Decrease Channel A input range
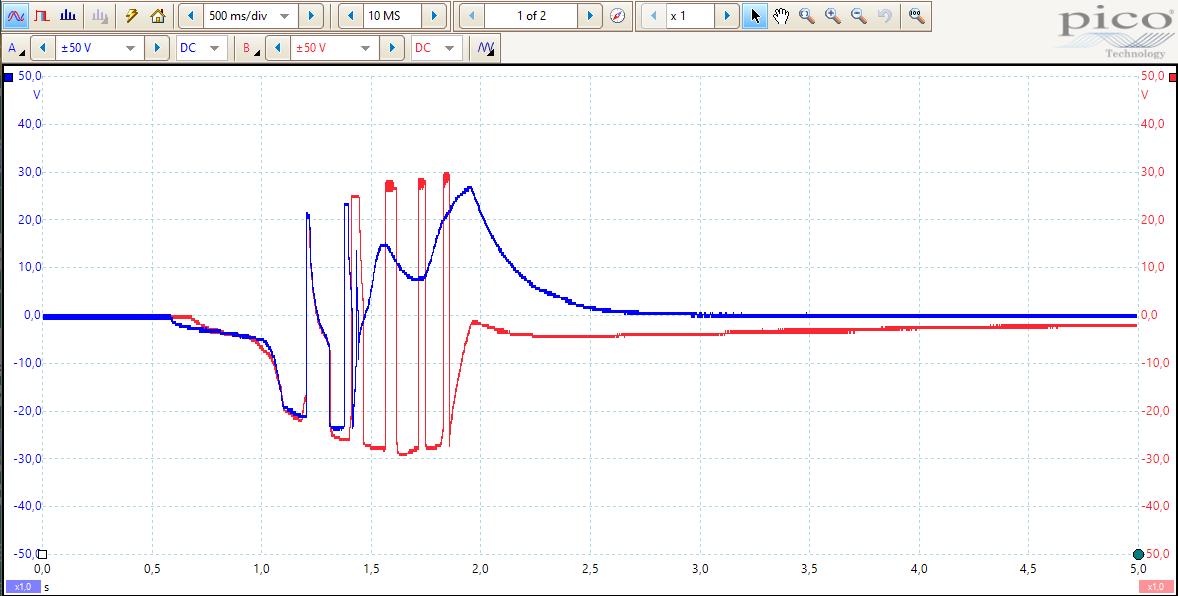This screenshot has height=596, width=1178. point(43,48)
